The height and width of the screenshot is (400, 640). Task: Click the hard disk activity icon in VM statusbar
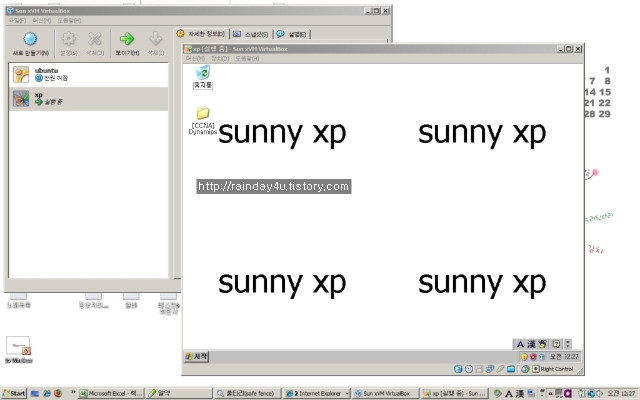(x=458, y=369)
